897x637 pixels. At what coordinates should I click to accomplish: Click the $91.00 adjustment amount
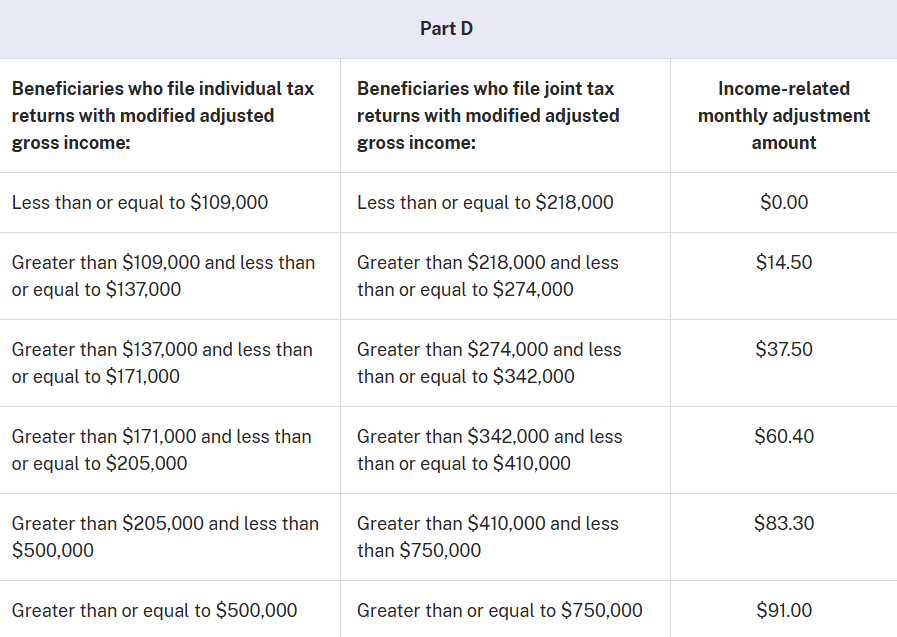tap(784, 611)
